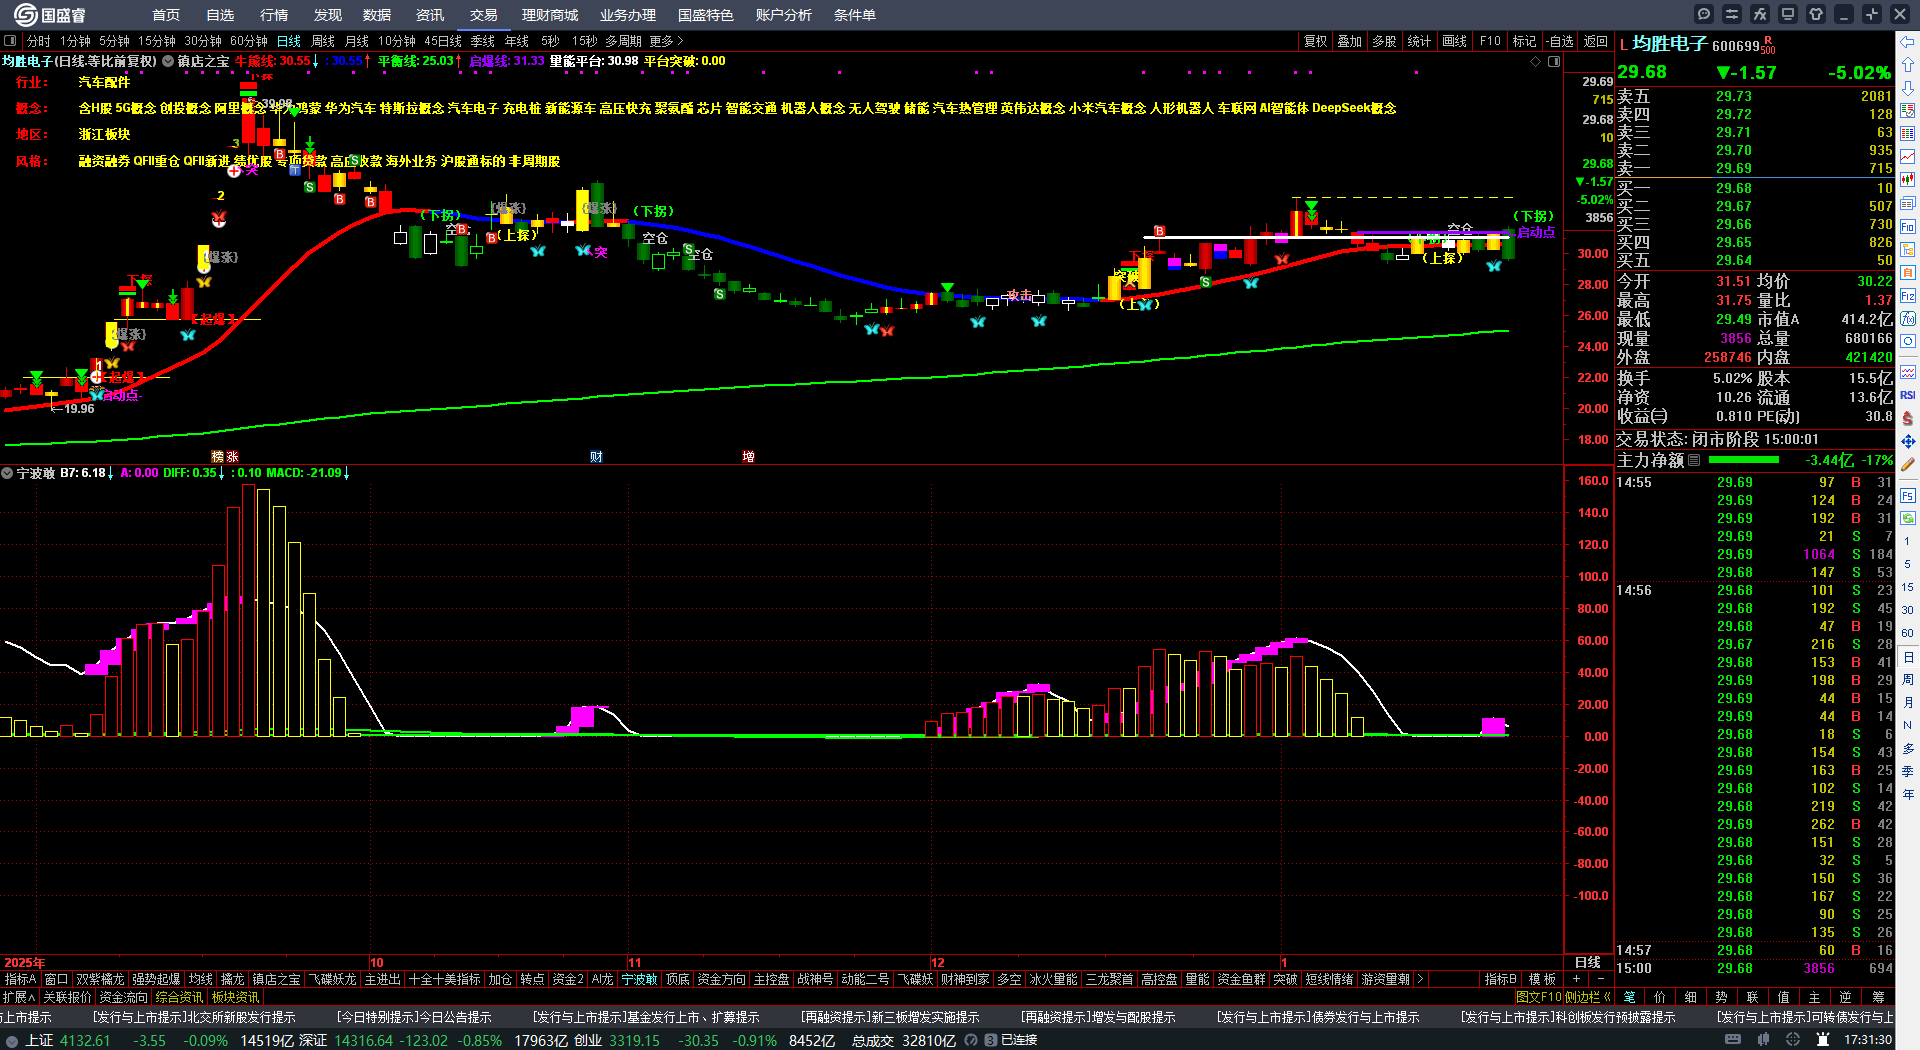Toggle the 30-minute period in right sidebar

pyautogui.click(x=1908, y=610)
